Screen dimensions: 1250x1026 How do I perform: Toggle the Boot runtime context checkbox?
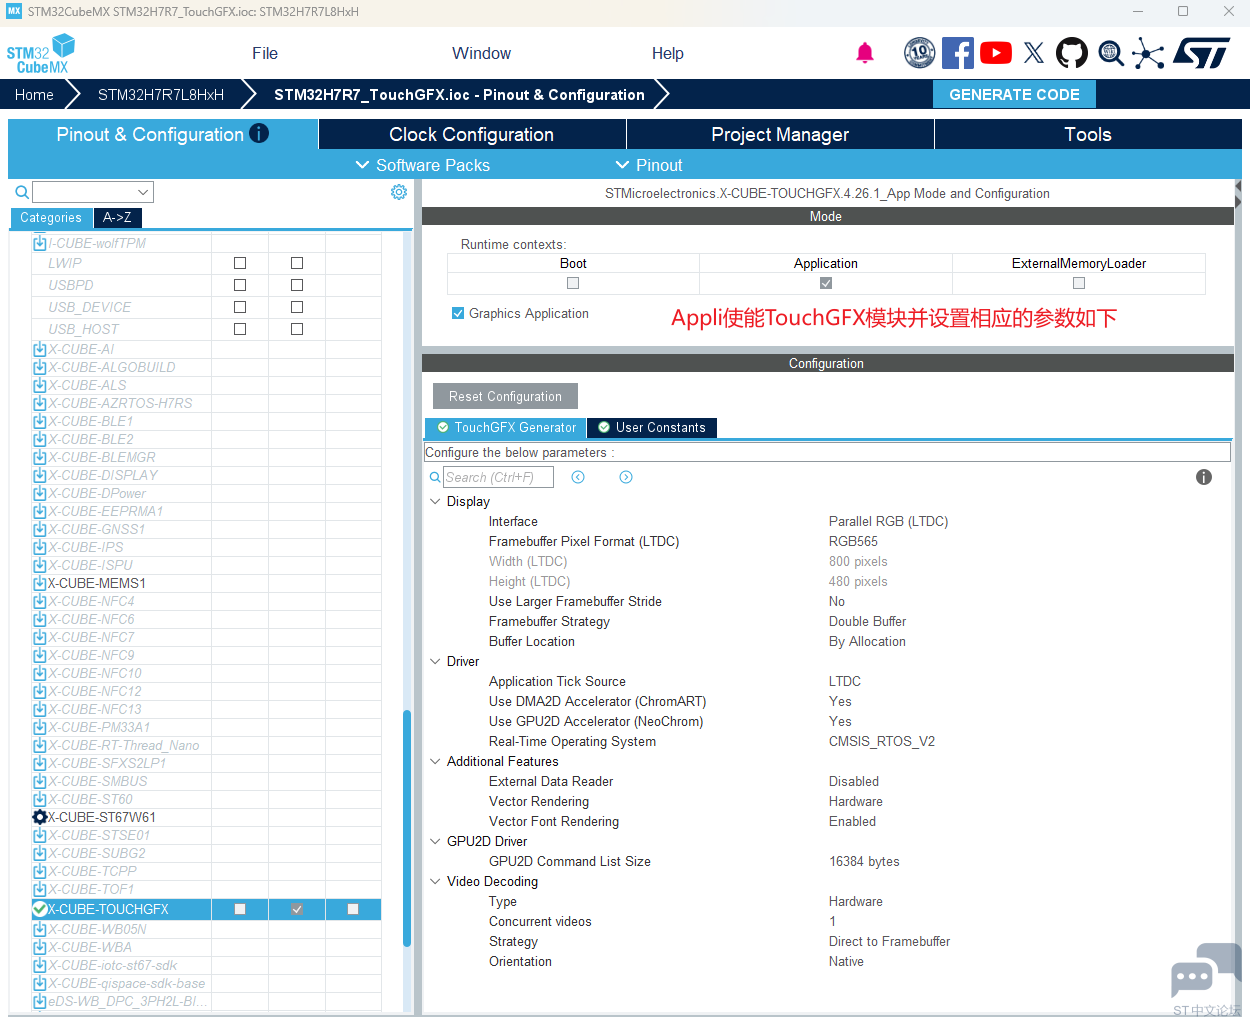573,283
